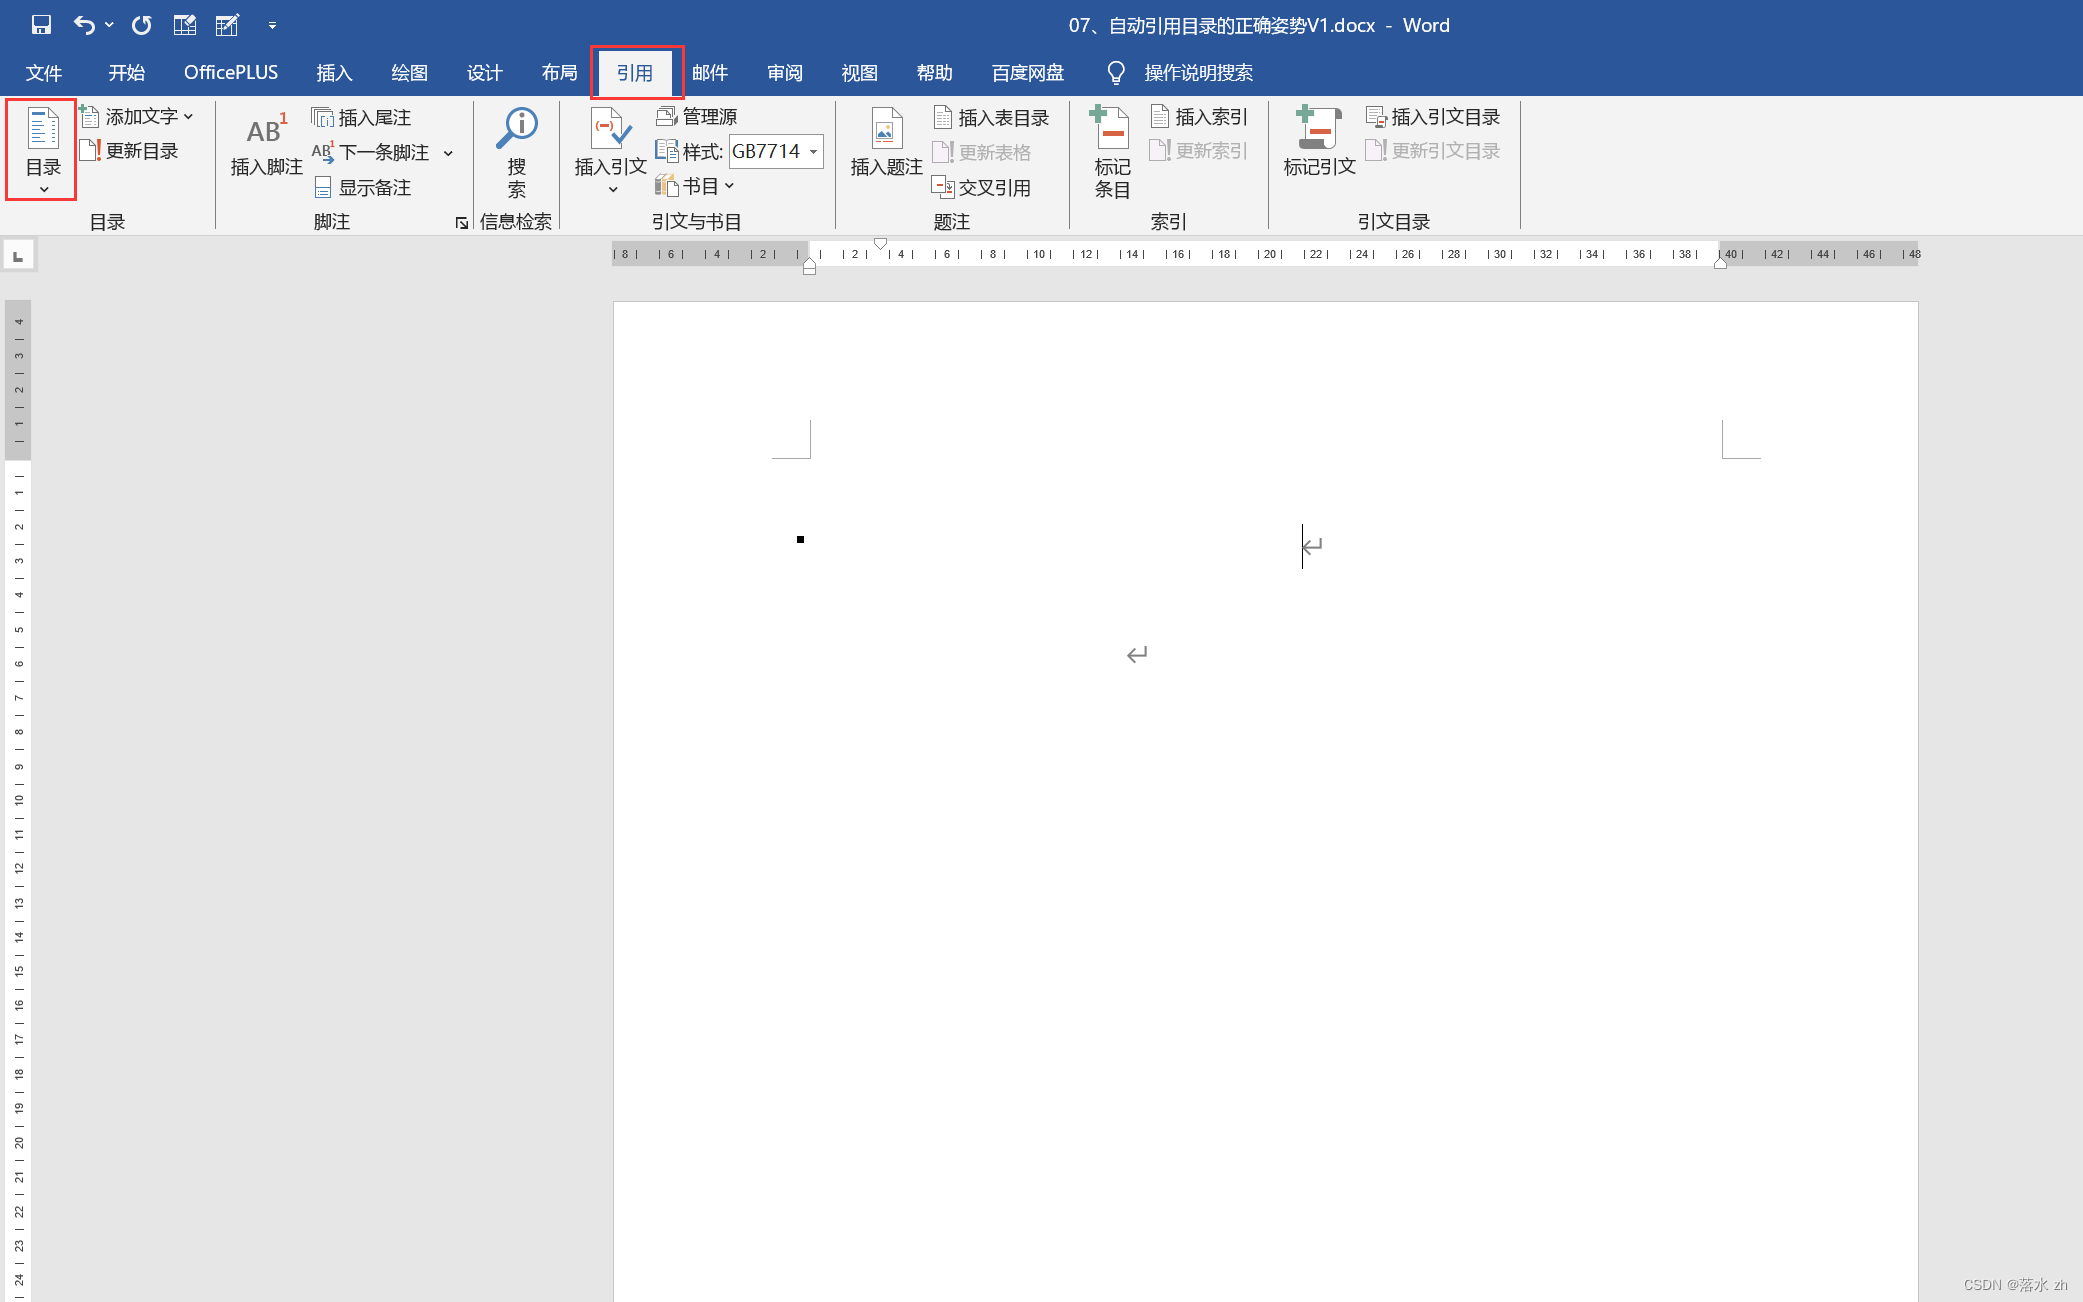Click 管理源 (Manage Sources)
The height and width of the screenshot is (1302, 2083).
click(x=697, y=117)
